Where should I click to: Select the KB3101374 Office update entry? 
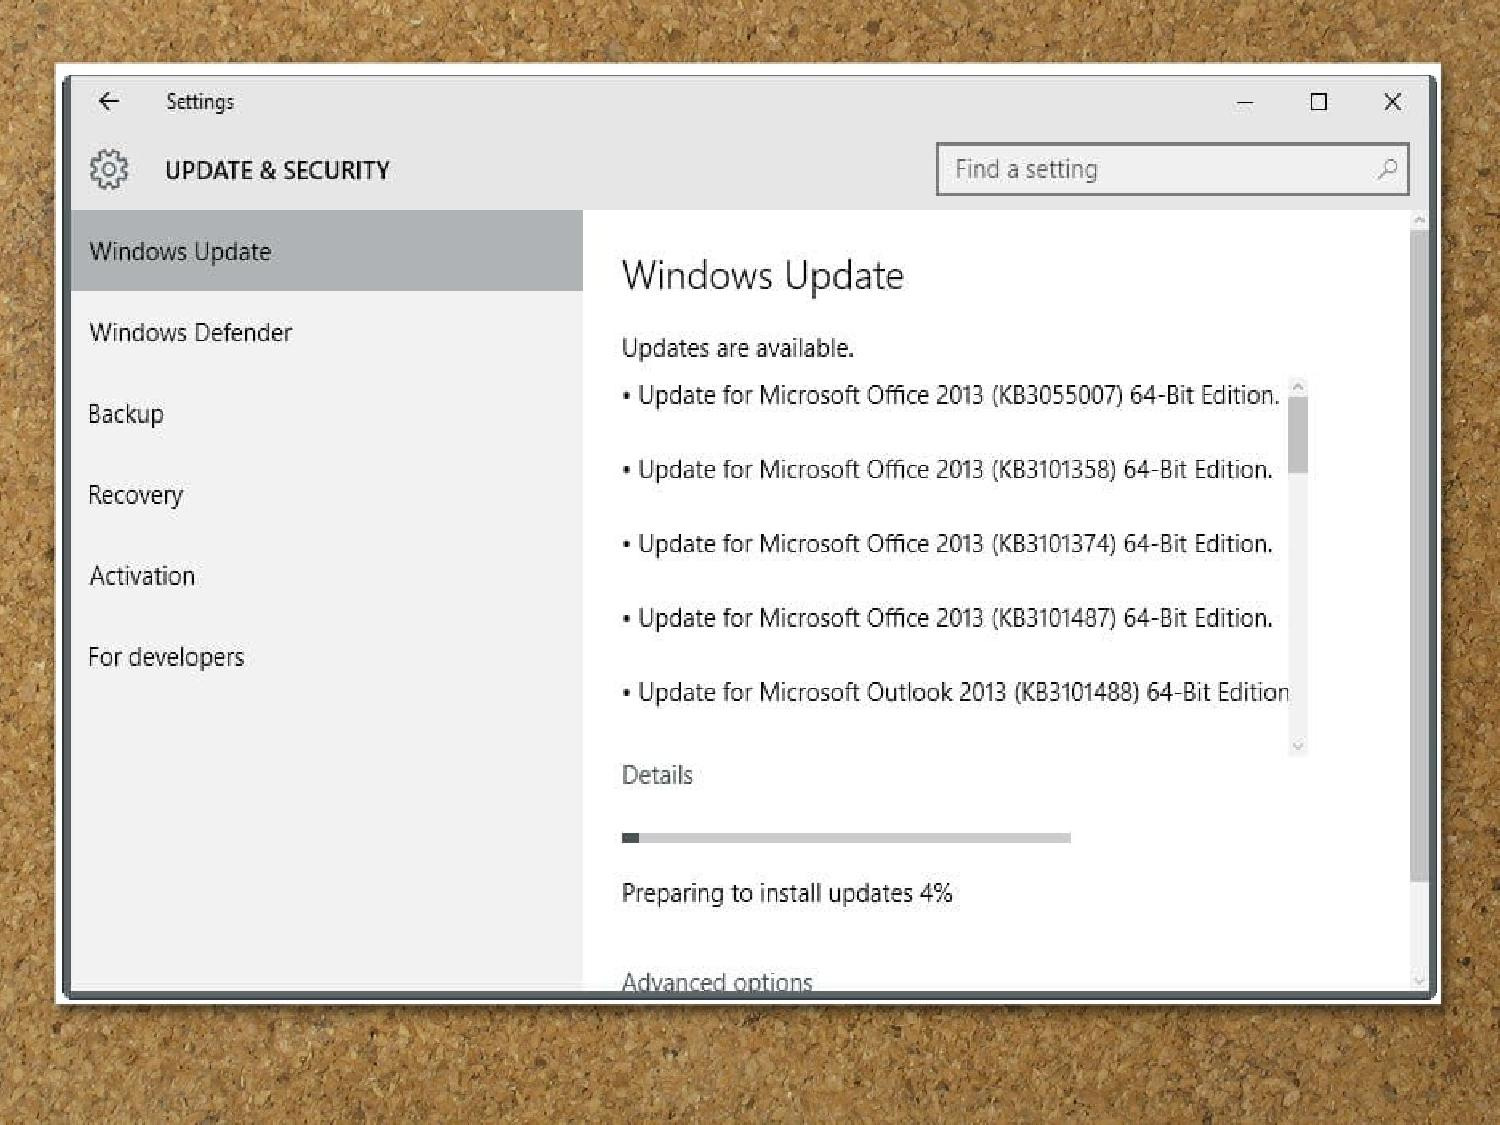tap(947, 543)
